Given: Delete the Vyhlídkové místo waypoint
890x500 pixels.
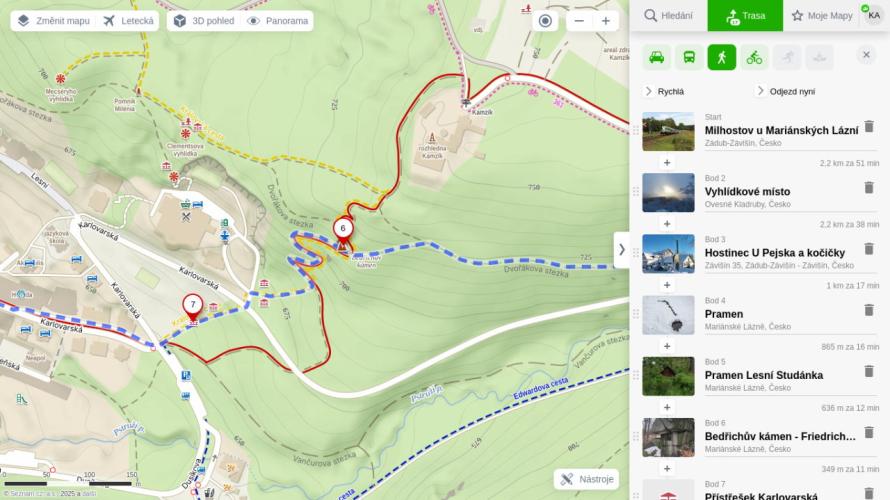Looking at the screenshot, I should point(868,188).
